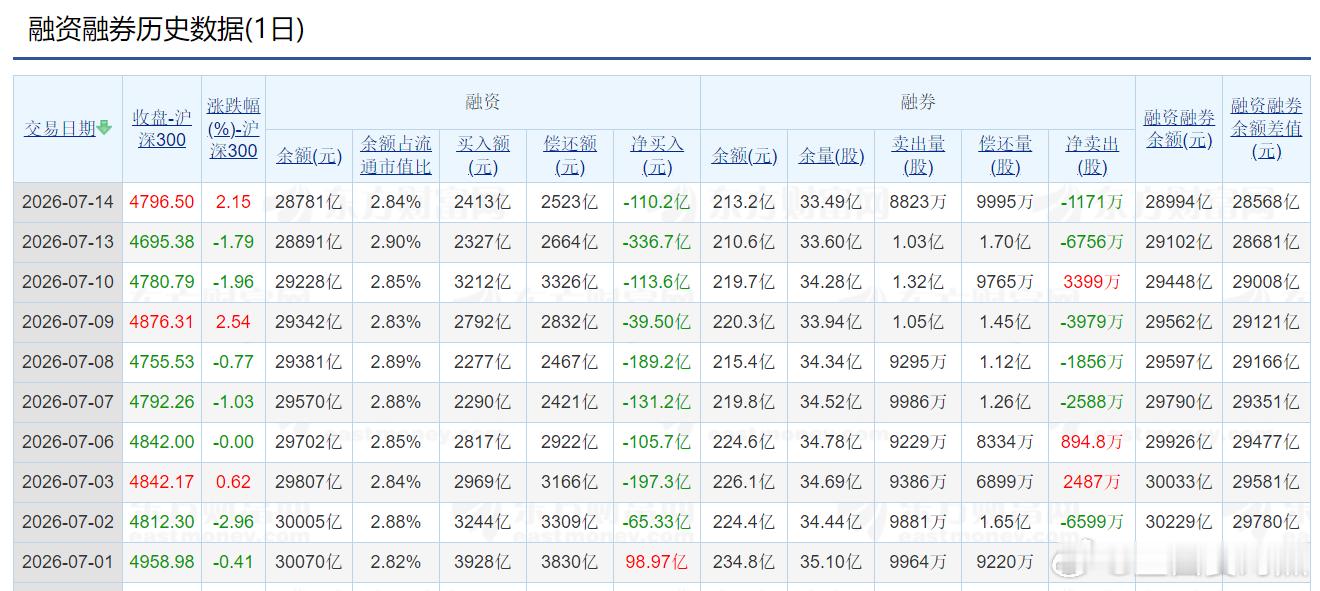The height and width of the screenshot is (591, 1320).
Task: Sort by 买入额(元) column header
Action: (483, 155)
